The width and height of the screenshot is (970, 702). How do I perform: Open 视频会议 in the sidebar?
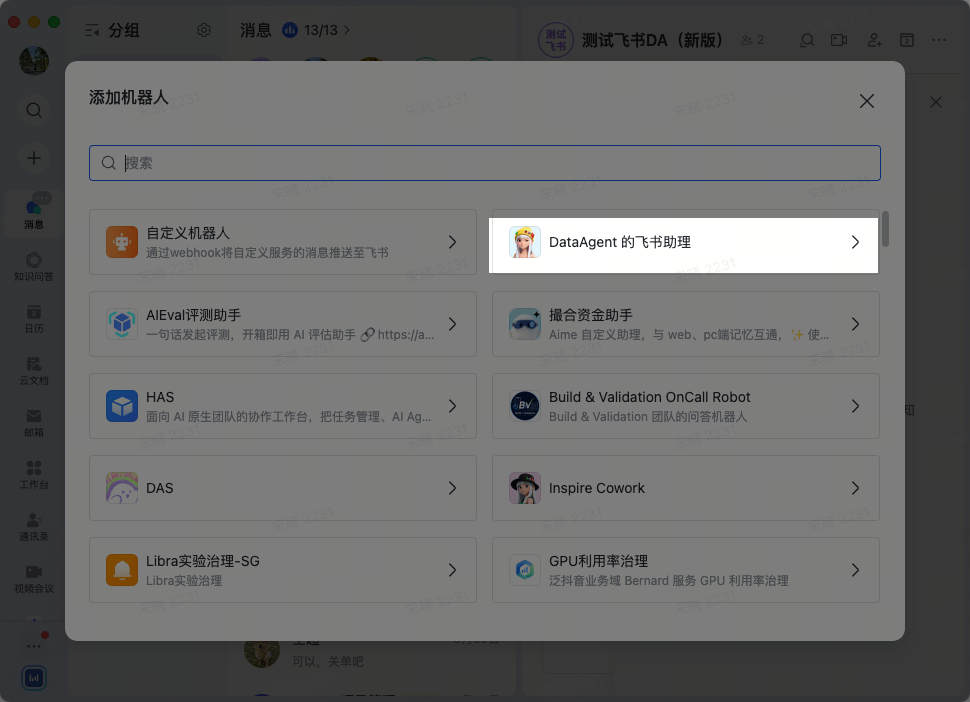34,579
